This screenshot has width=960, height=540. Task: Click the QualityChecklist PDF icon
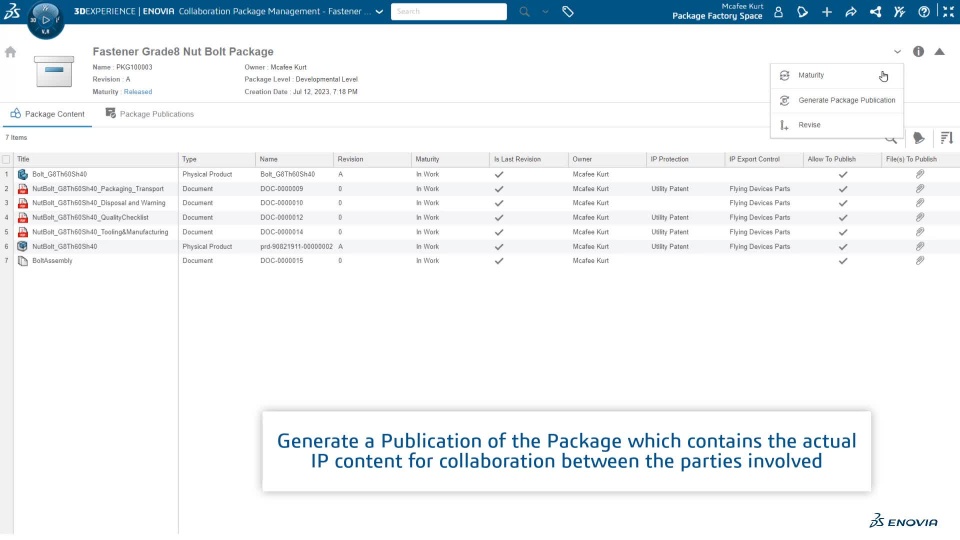(x=23, y=218)
